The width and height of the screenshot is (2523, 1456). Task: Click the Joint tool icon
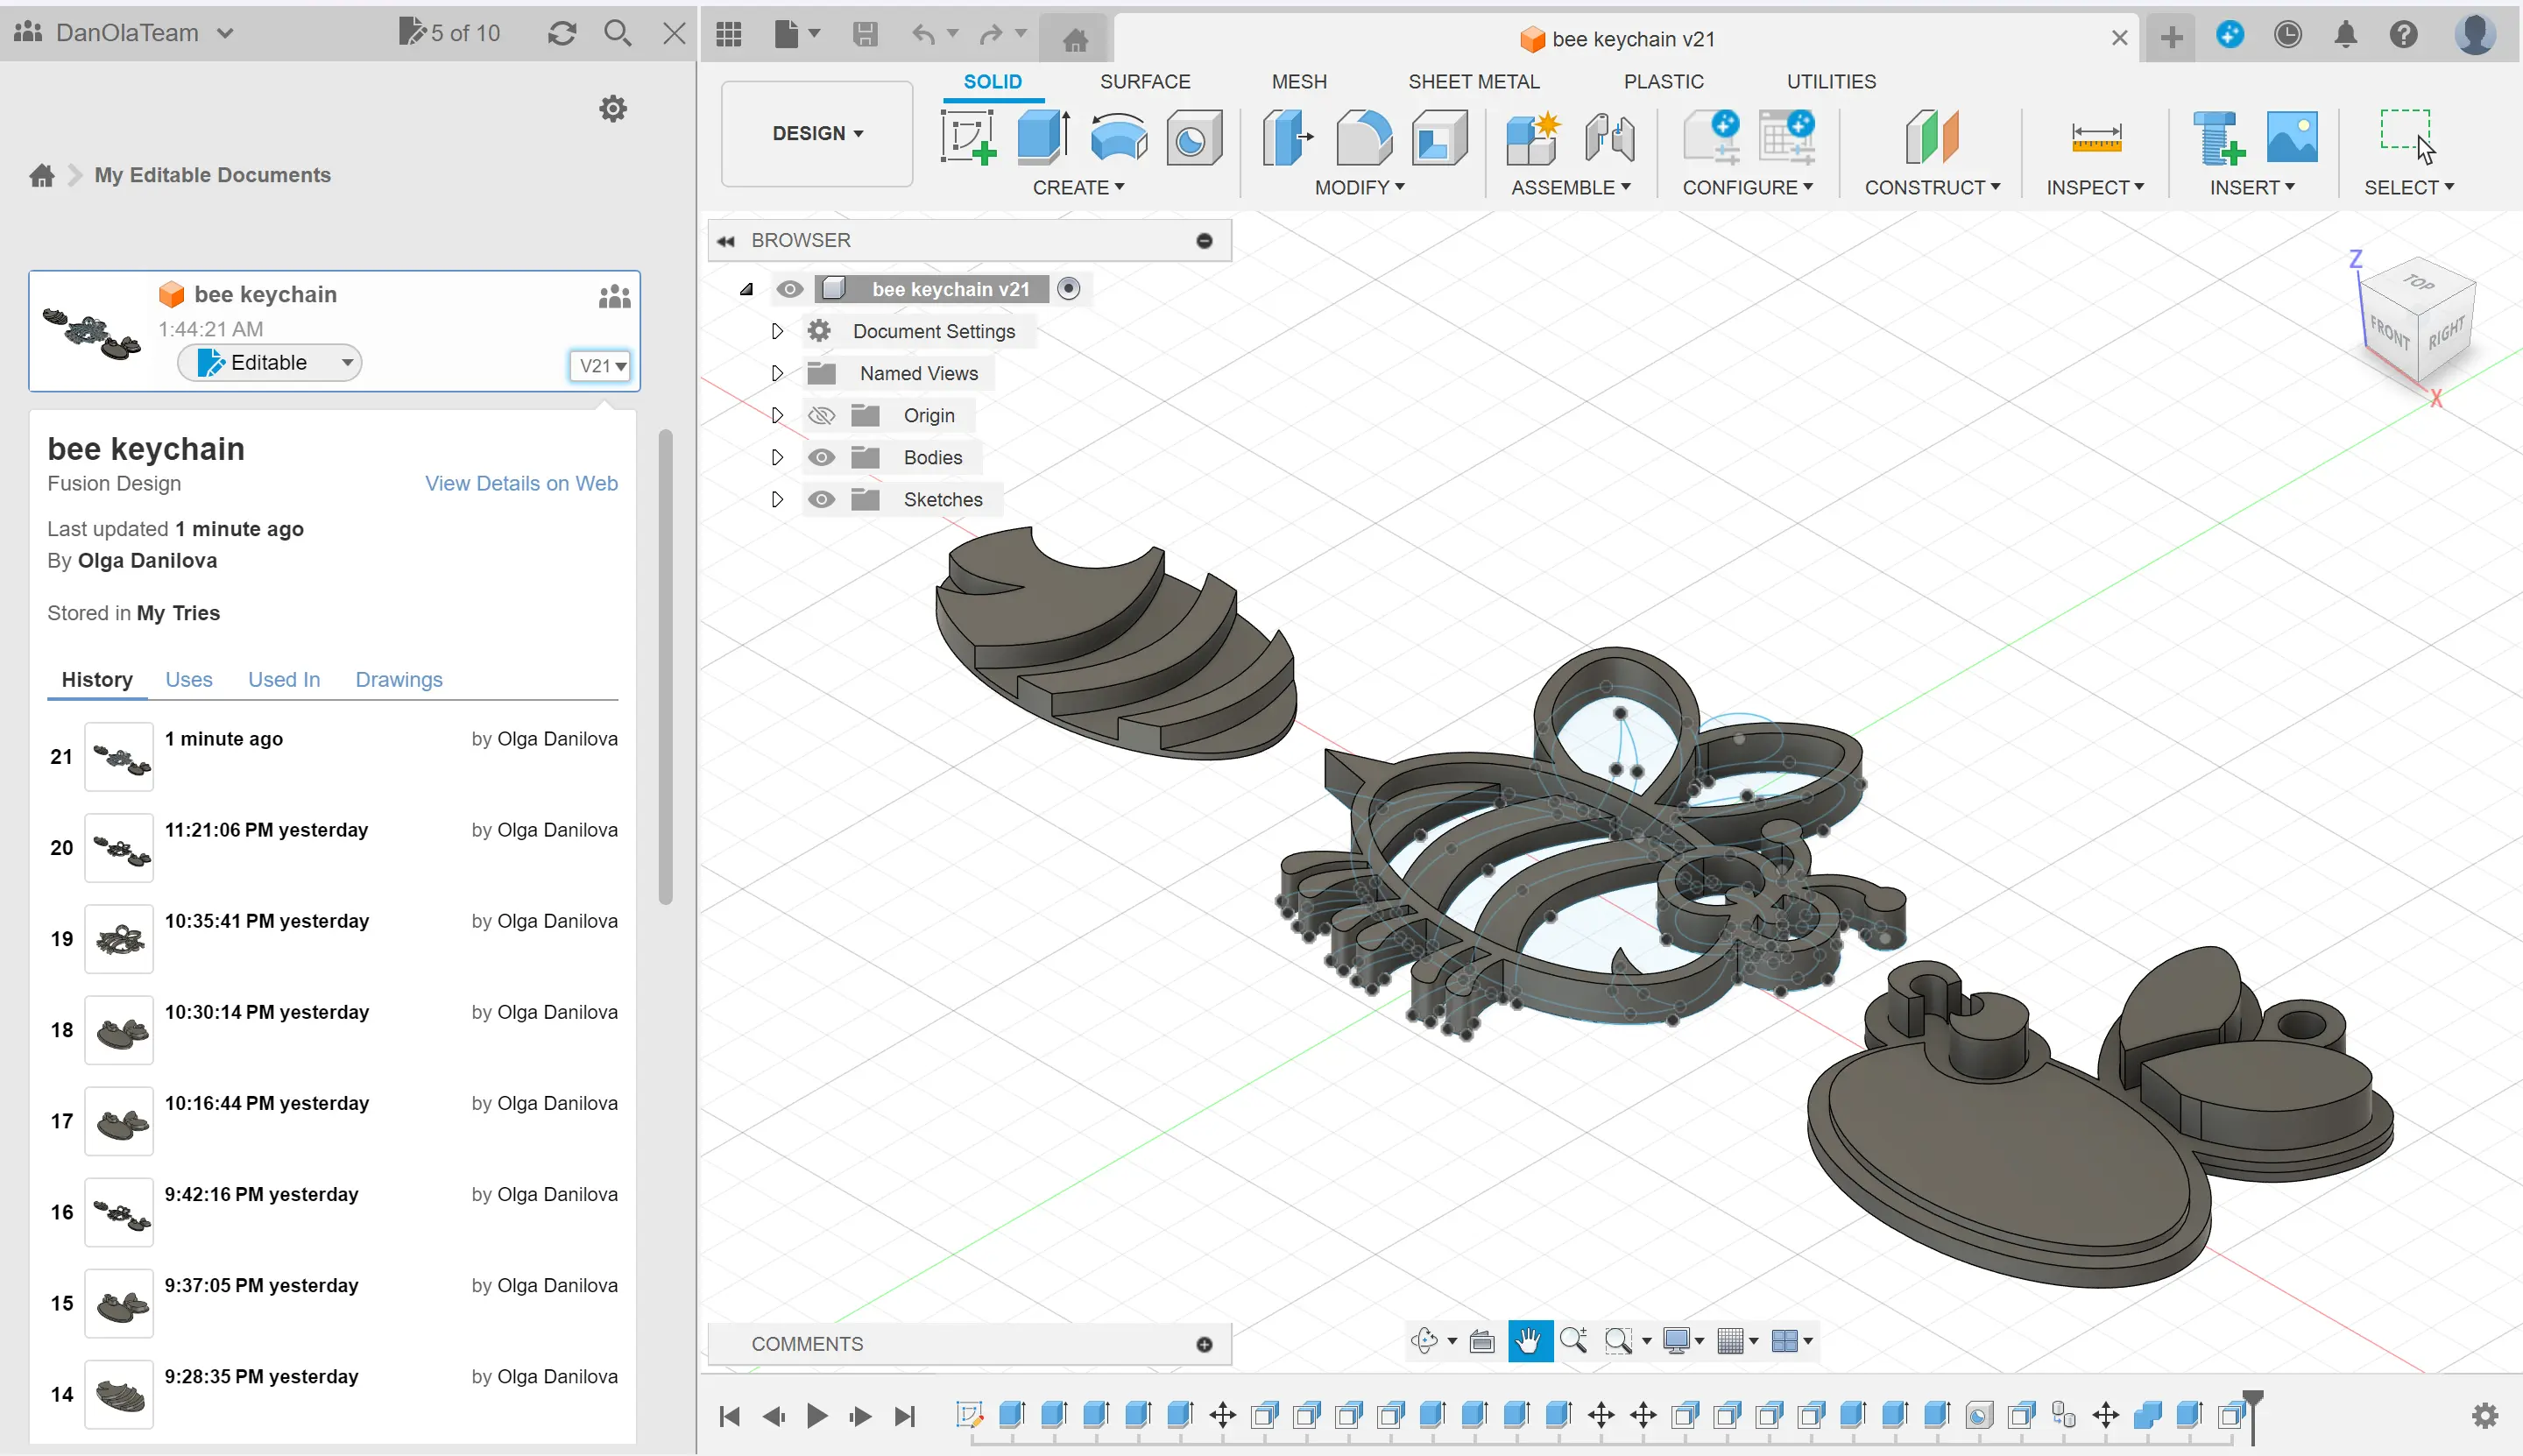[1609, 137]
